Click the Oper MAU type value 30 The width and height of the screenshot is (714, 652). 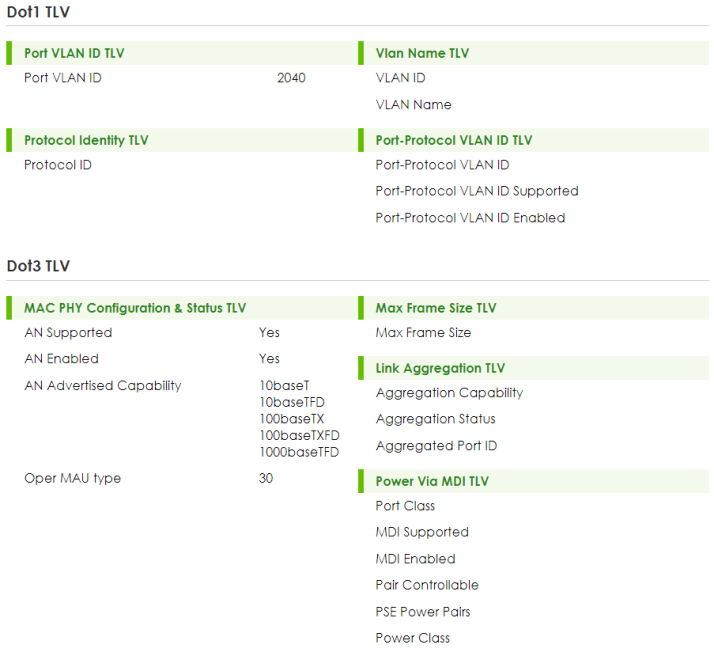pos(266,478)
